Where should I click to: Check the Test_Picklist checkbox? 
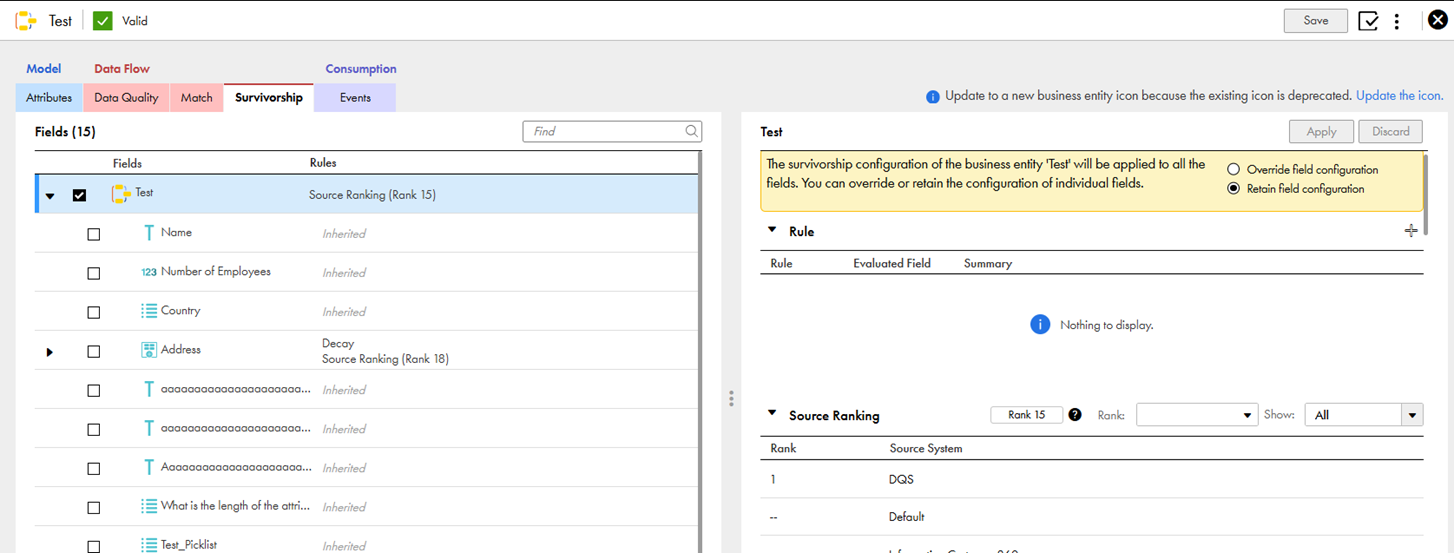(94, 546)
